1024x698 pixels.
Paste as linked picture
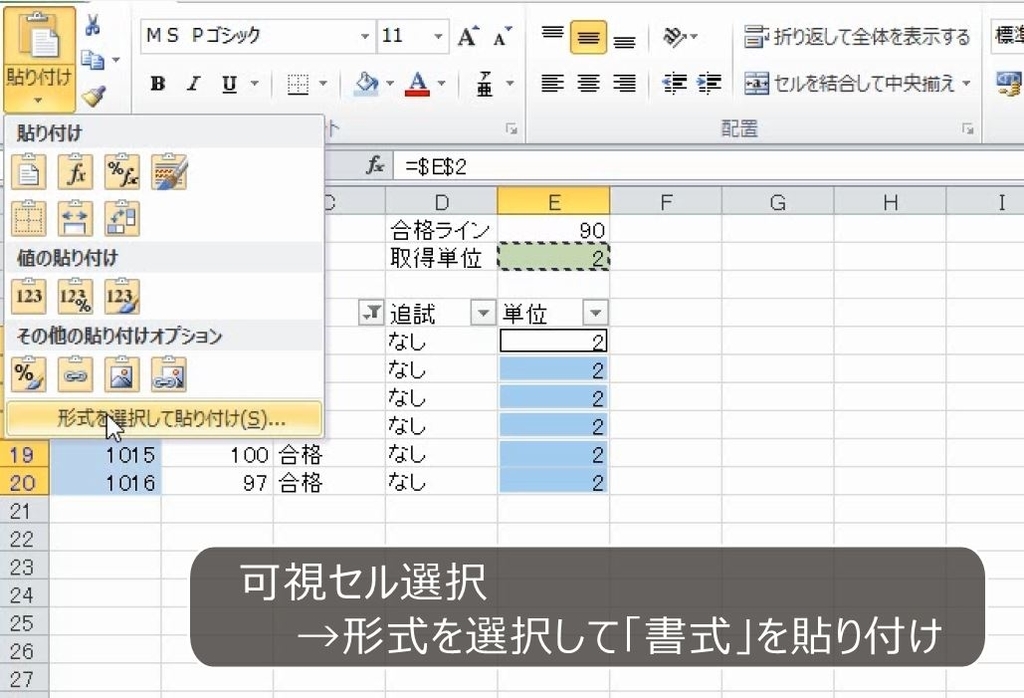pos(169,374)
